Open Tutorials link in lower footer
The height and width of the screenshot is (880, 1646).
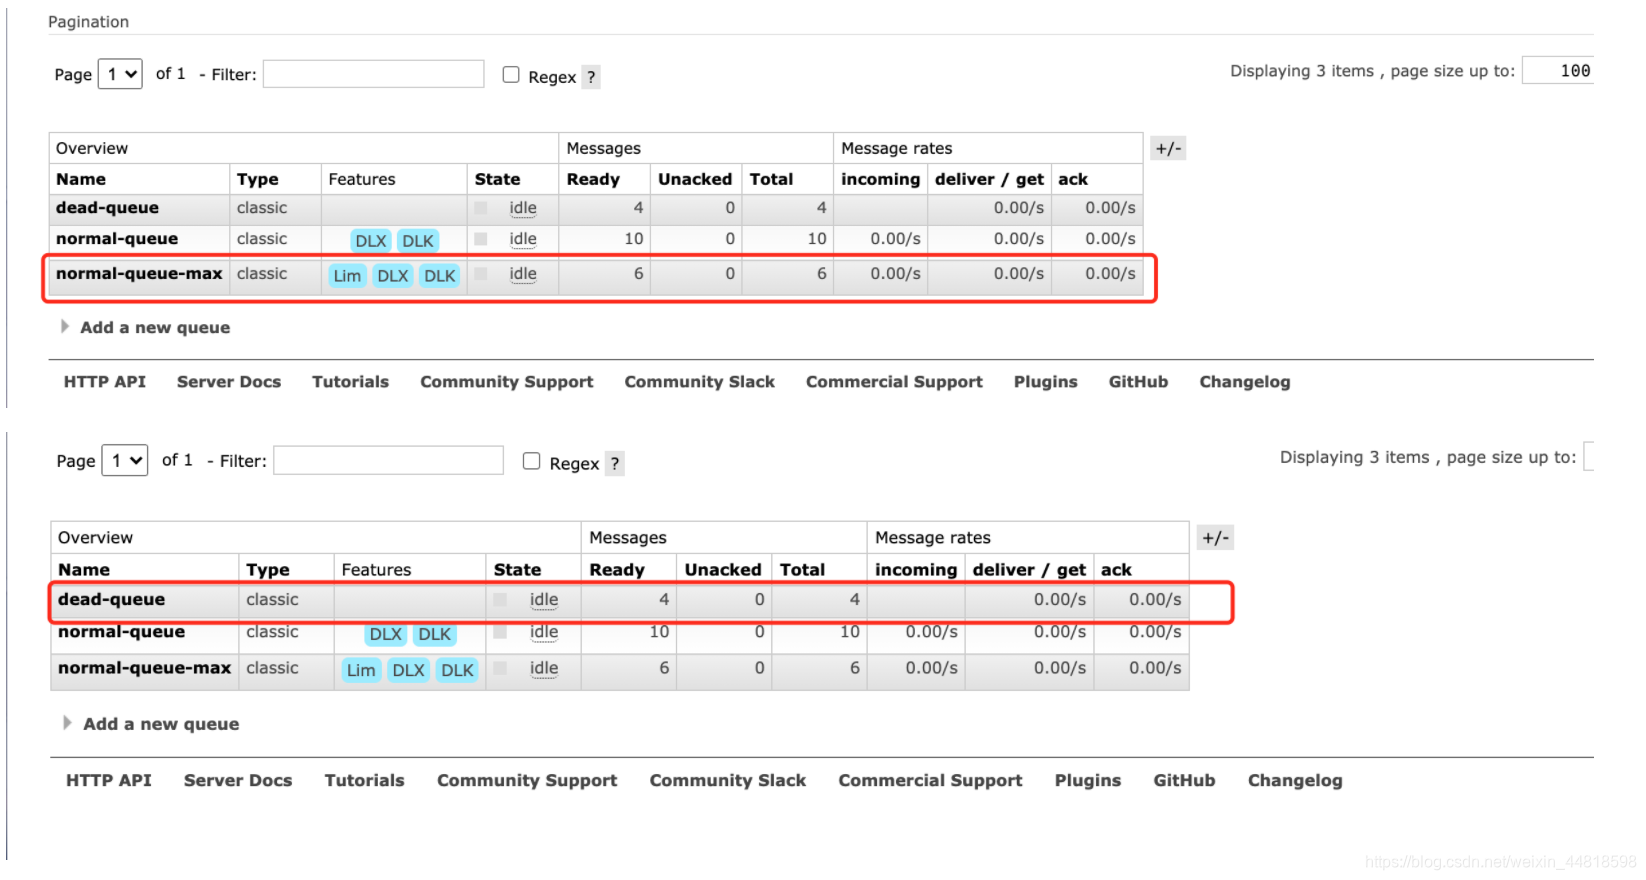pos(365,781)
